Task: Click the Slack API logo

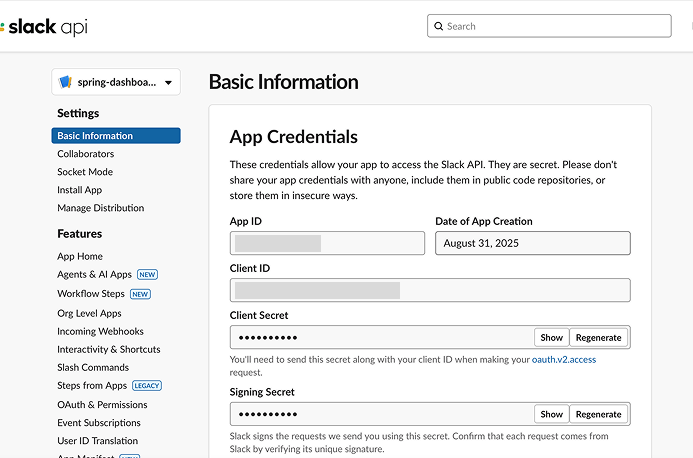Action: pyautogui.click(x=44, y=27)
